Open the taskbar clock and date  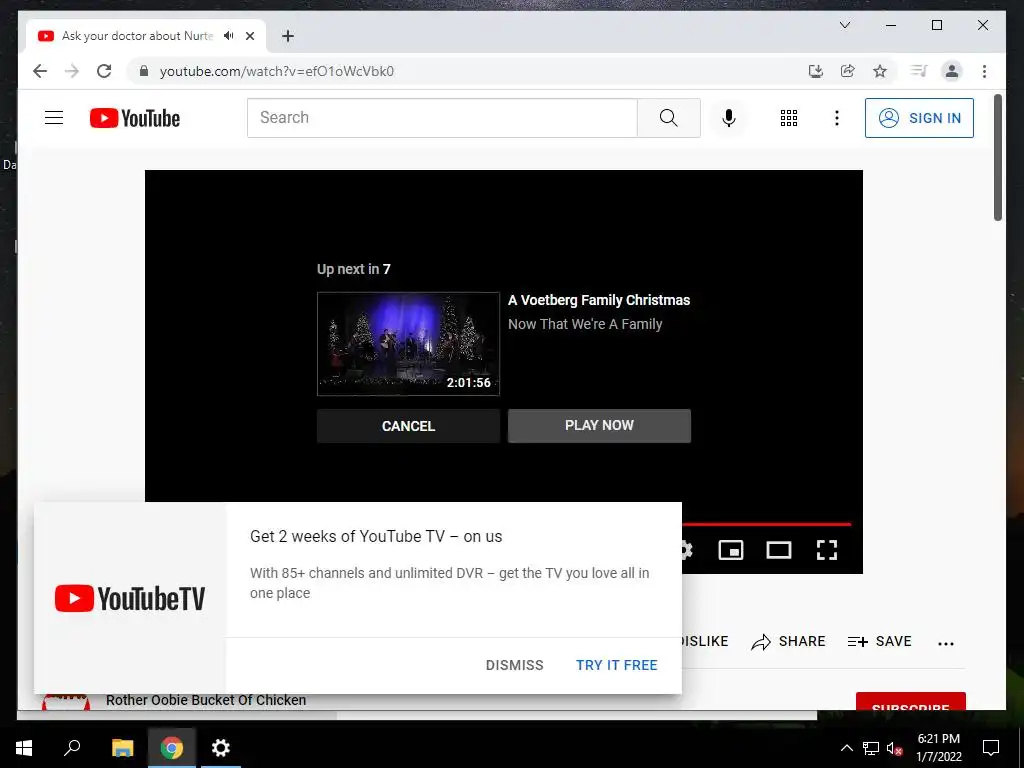(938, 748)
